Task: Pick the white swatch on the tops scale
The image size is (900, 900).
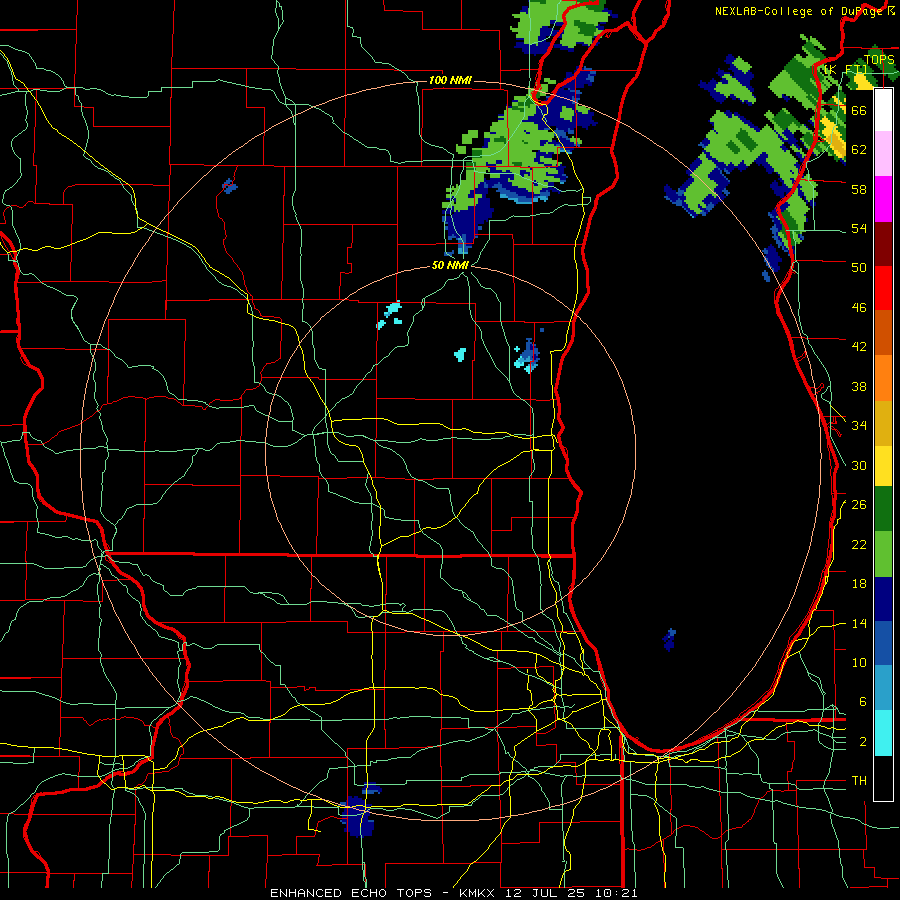Action: click(883, 110)
